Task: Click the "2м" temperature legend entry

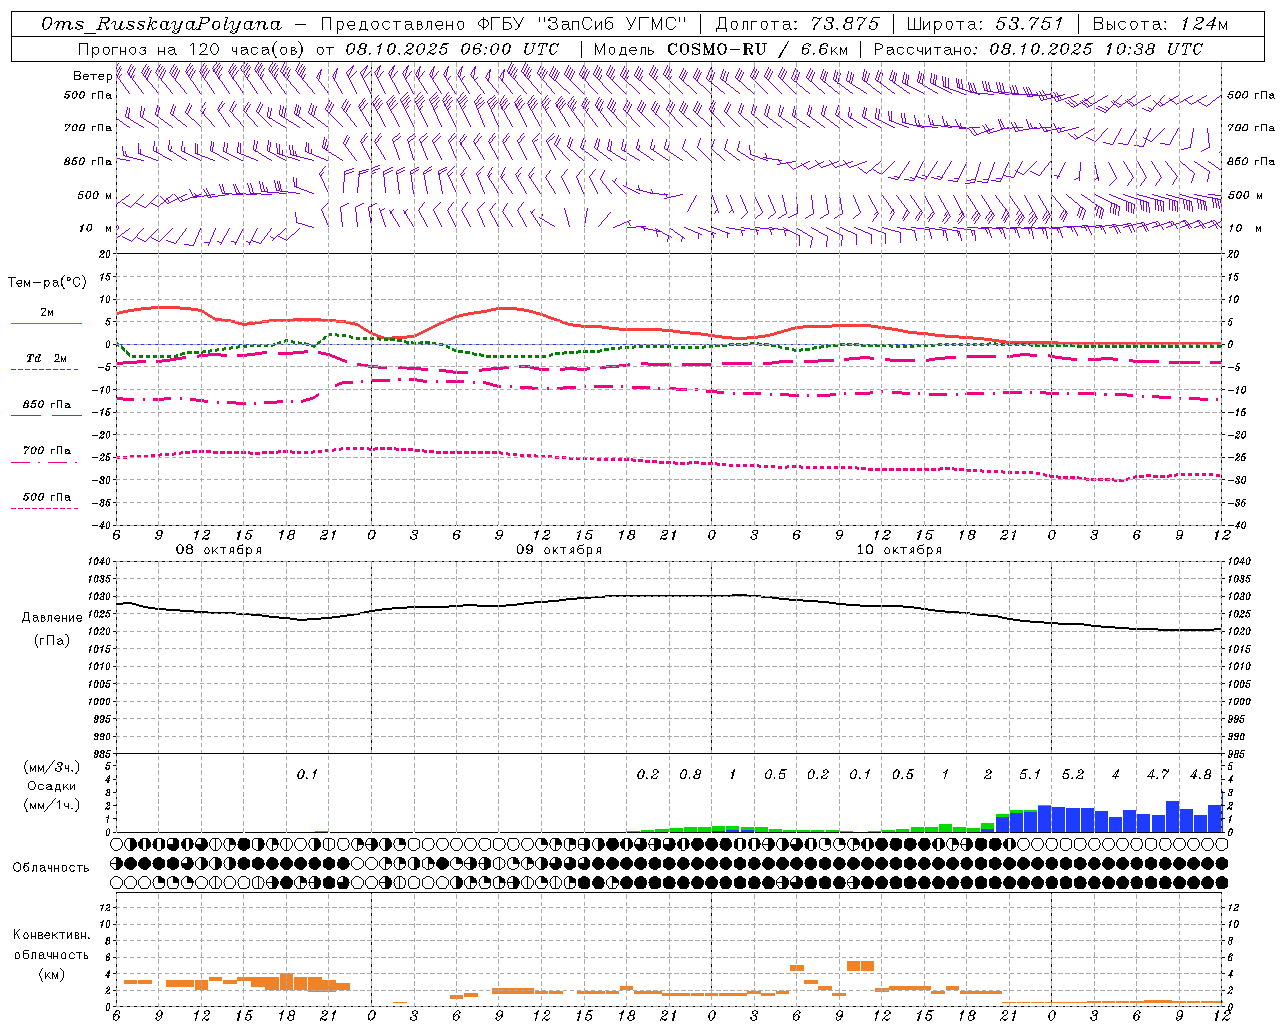Action: 47,312
